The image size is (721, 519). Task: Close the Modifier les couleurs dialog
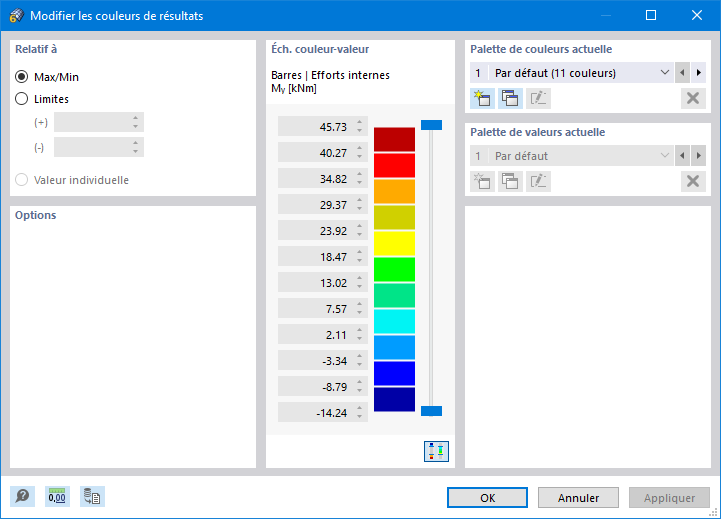pos(697,15)
